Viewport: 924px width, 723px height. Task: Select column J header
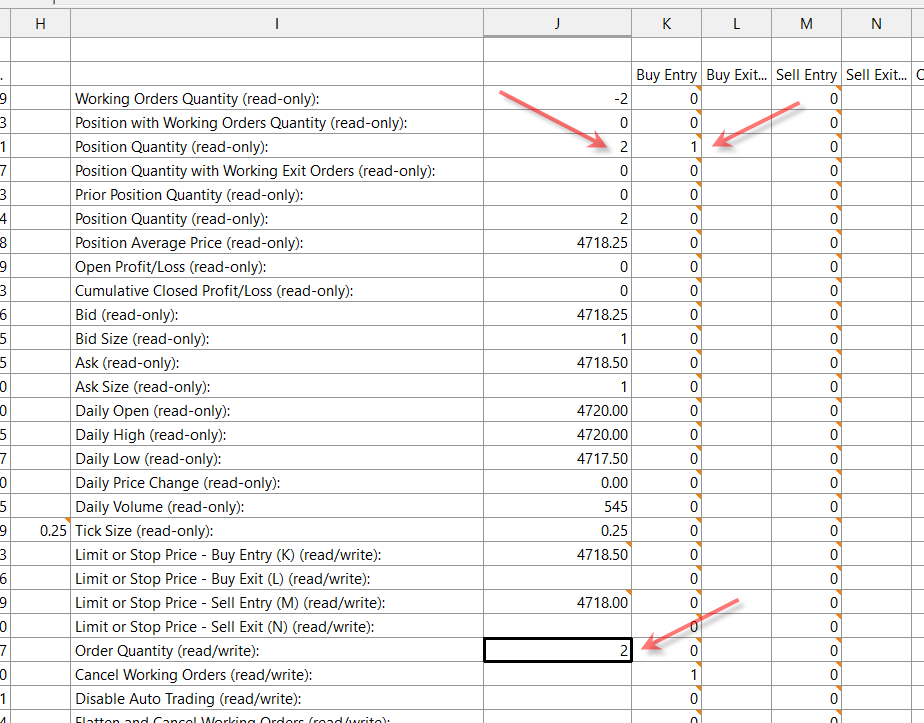[557, 24]
